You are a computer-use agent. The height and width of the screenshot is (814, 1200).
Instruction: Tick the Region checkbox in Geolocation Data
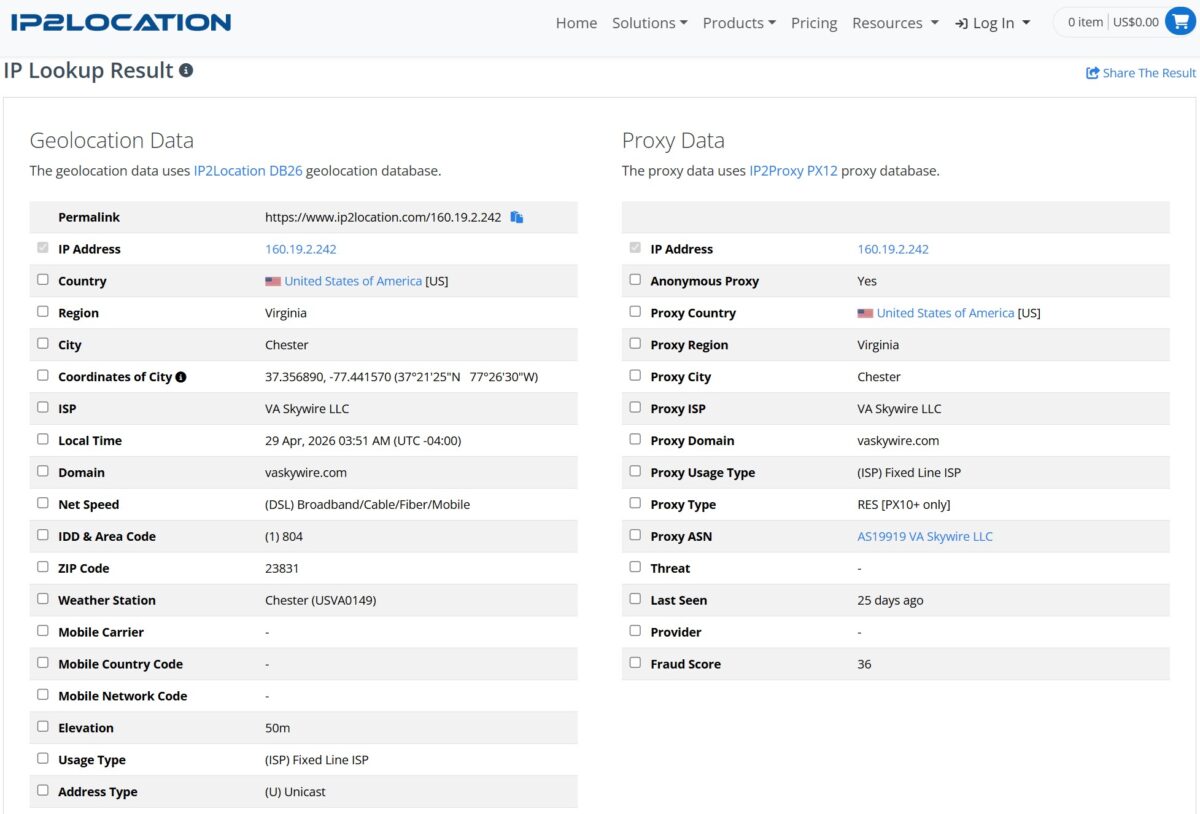[x=43, y=312]
